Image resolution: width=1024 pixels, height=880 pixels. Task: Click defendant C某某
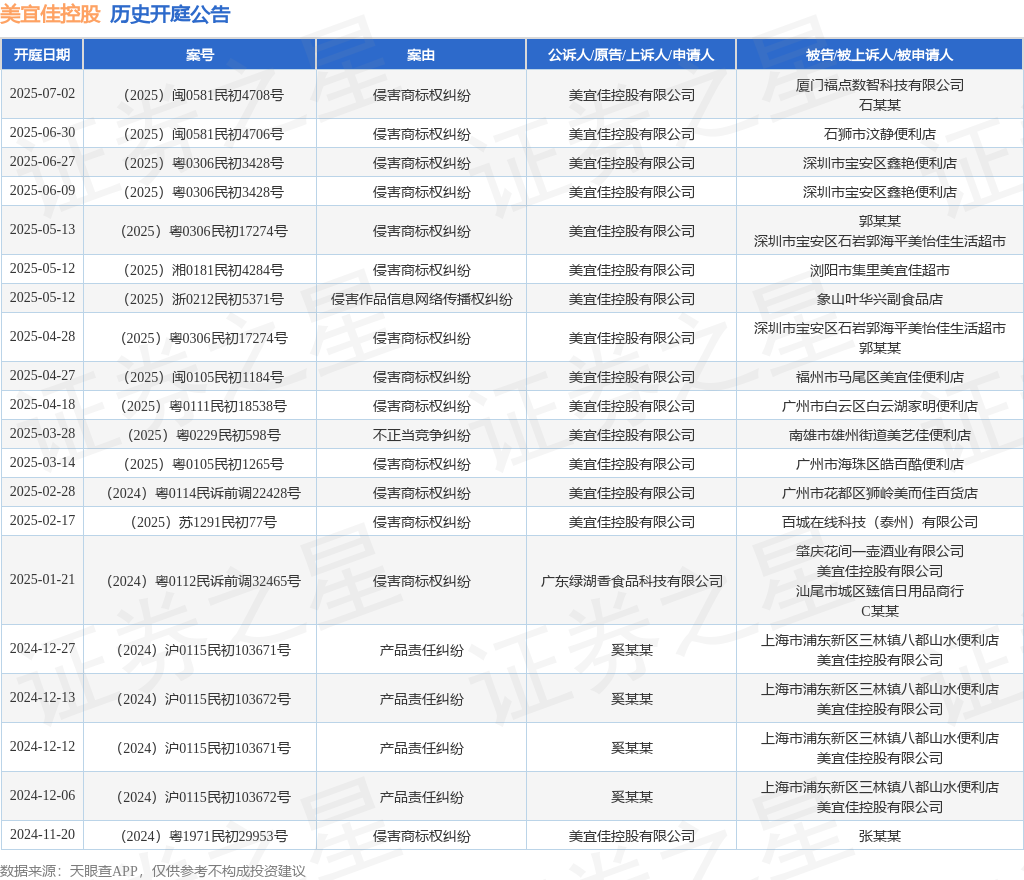pyautogui.click(x=880, y=611)
